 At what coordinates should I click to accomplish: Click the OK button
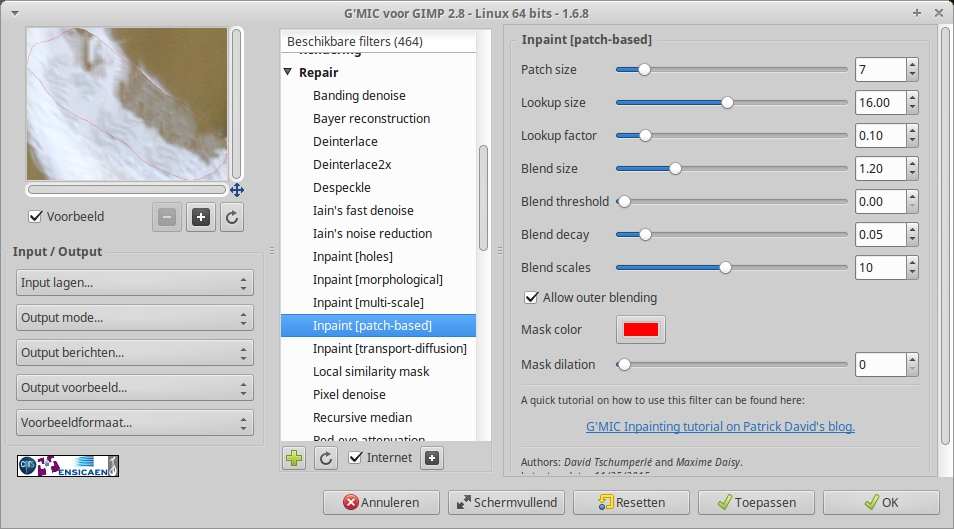point(882,502)
